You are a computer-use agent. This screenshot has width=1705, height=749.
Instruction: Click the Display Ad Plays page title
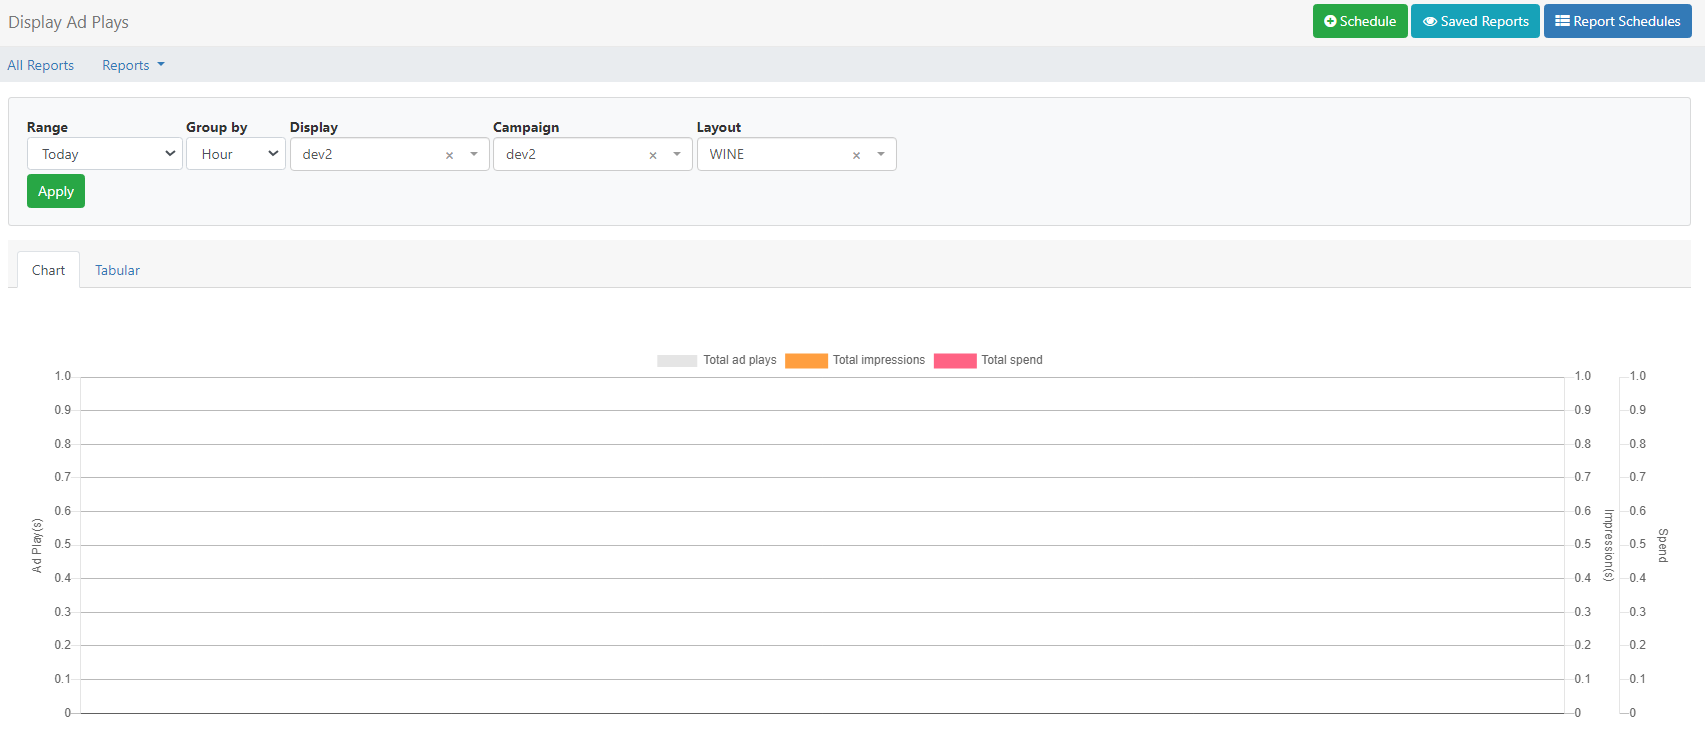click(x=68, y=22)
